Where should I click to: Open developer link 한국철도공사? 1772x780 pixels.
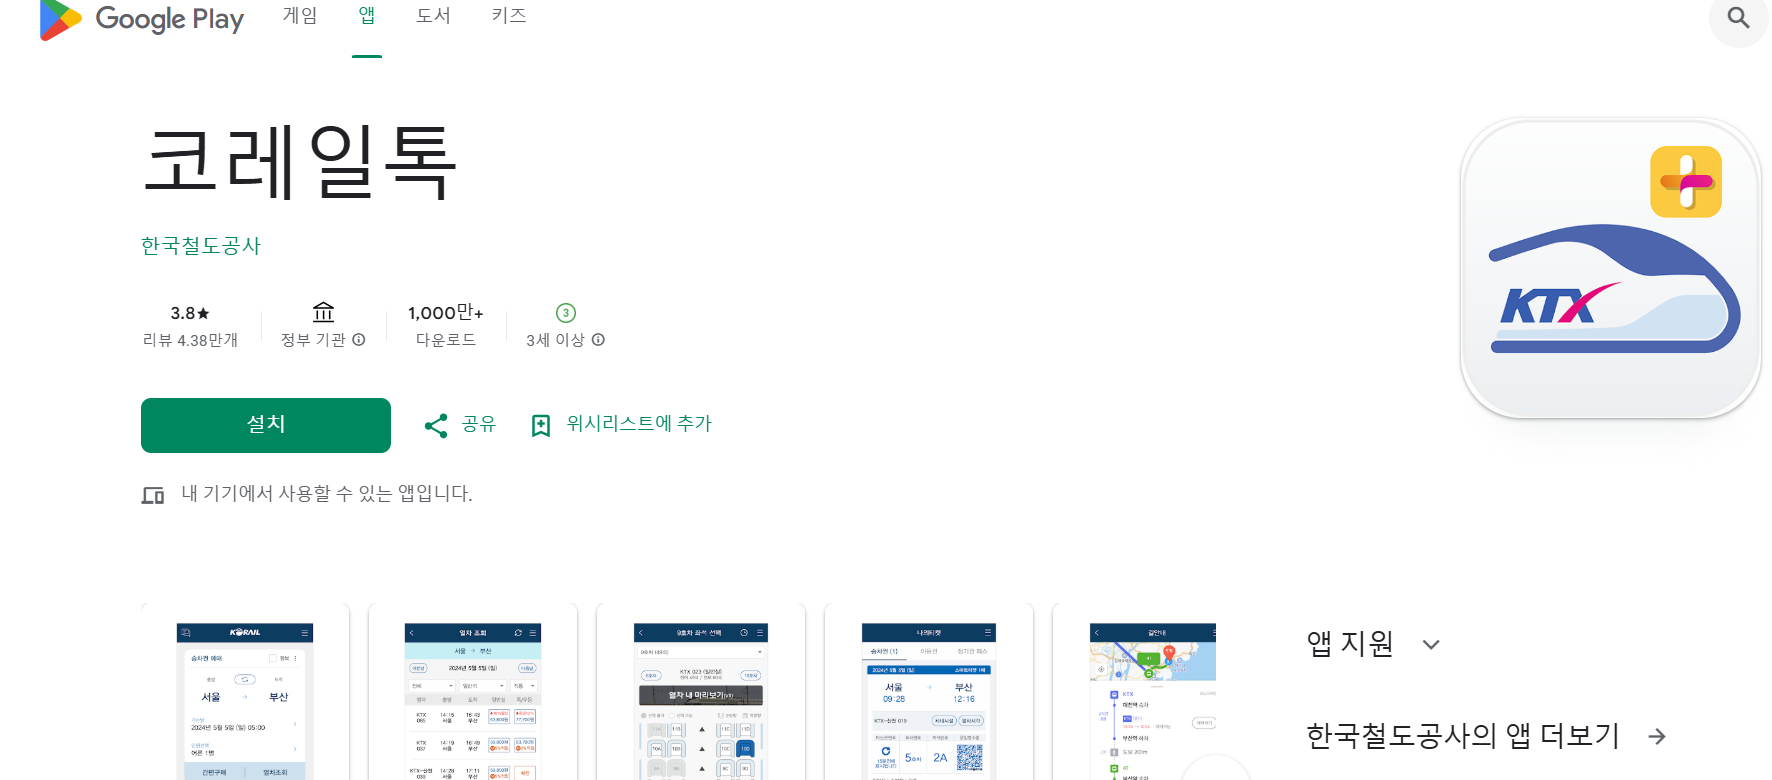(x=201, y=246)
